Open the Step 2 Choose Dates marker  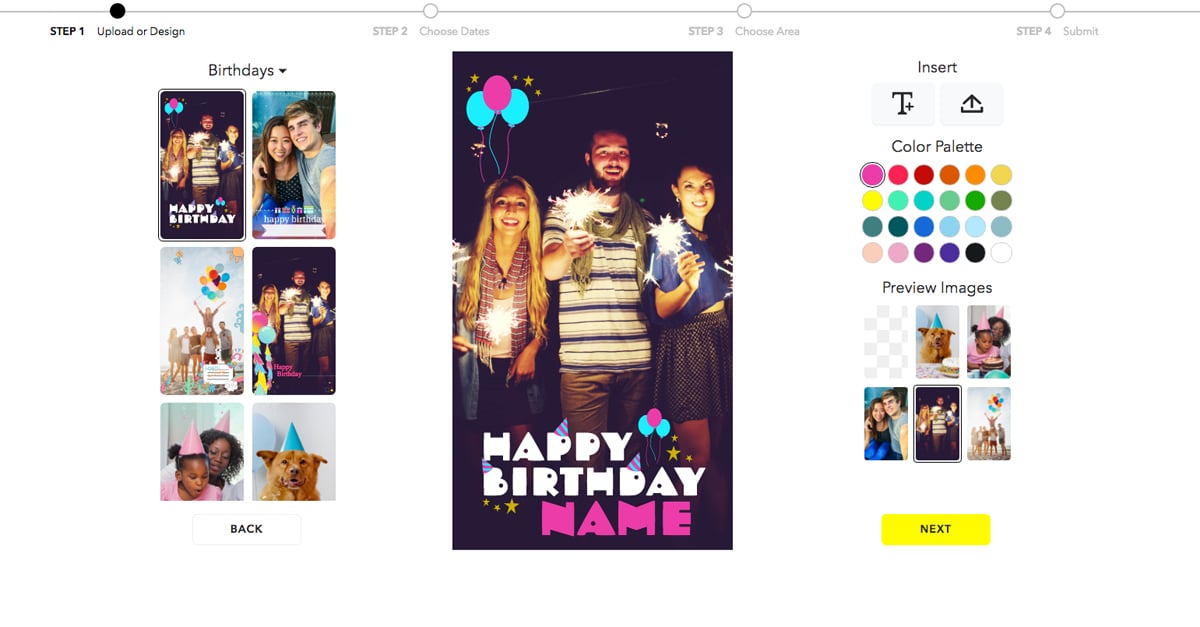430,11
